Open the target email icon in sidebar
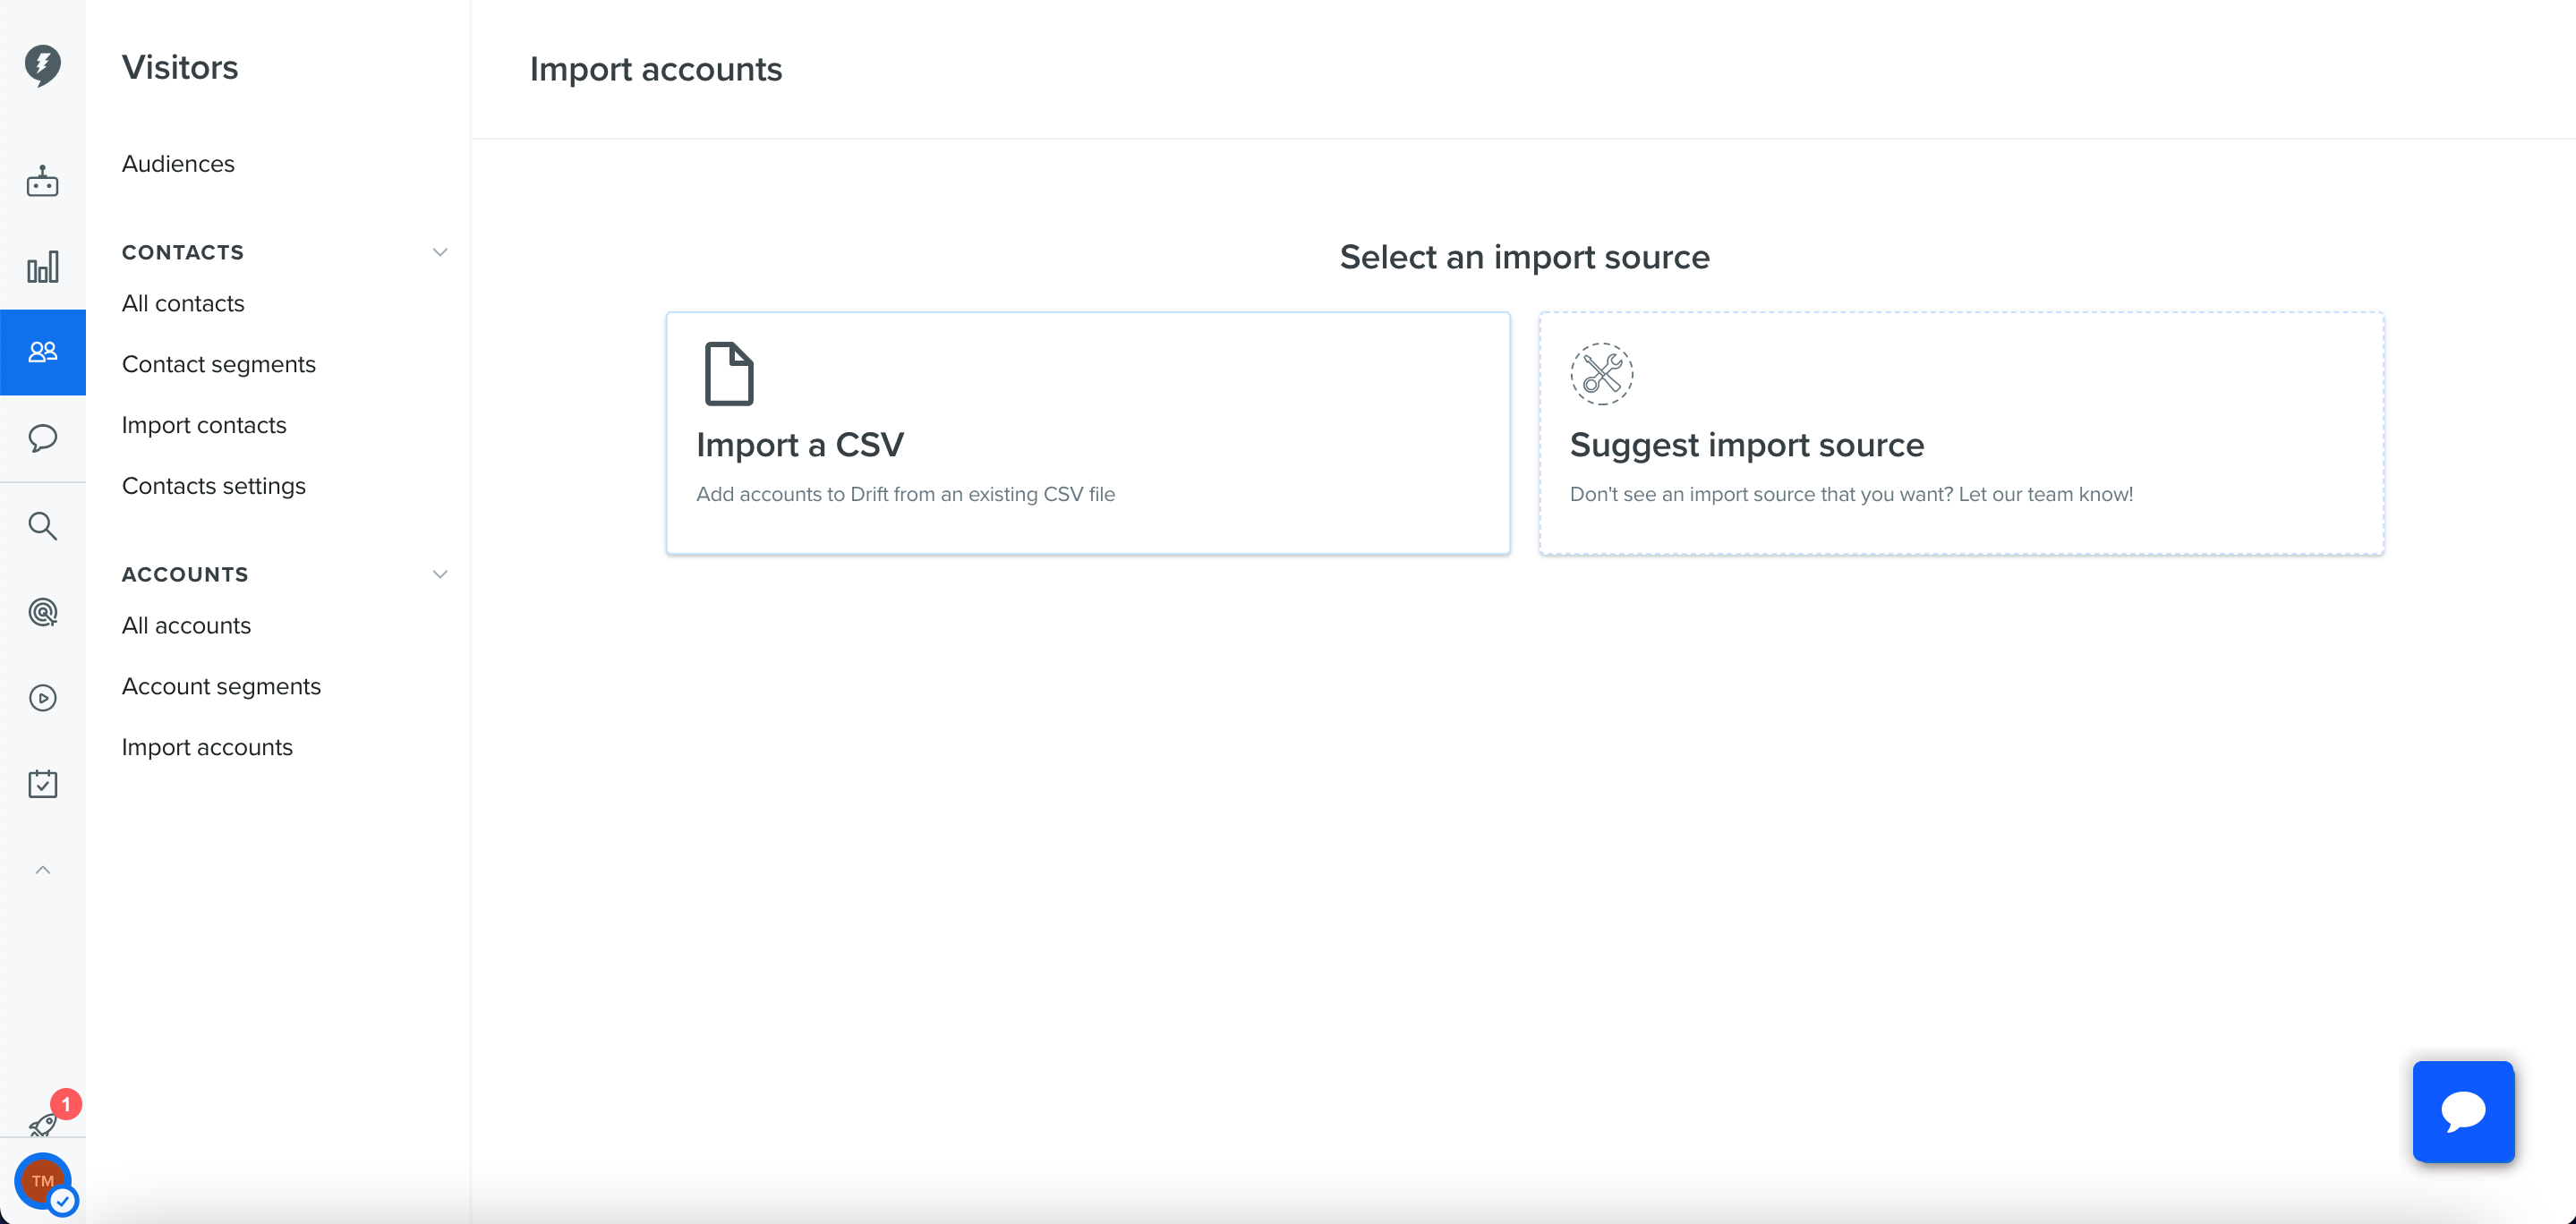The height and width of the screenshot is (1224, 2576). [x=42, y=611]
